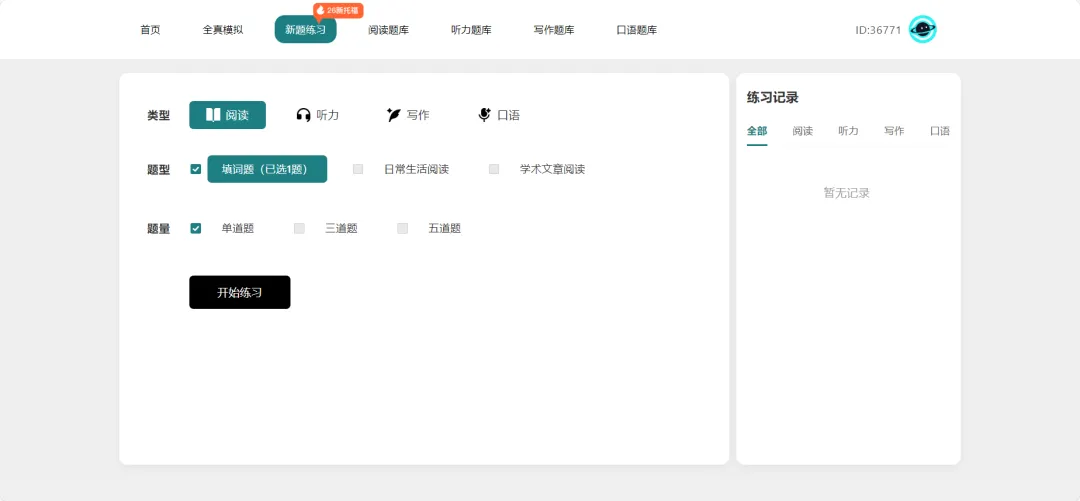1080x501 pixels.
Task: Click the 填词题（已选1题）button
Action: tap(267, 169)
